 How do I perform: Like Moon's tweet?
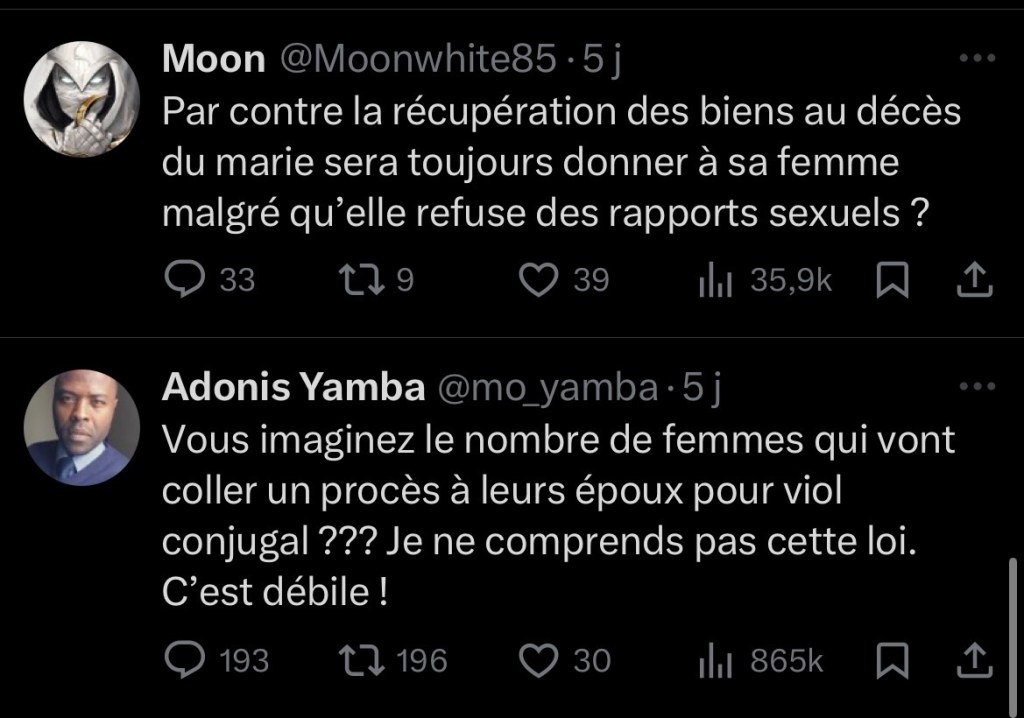[541, 281]
